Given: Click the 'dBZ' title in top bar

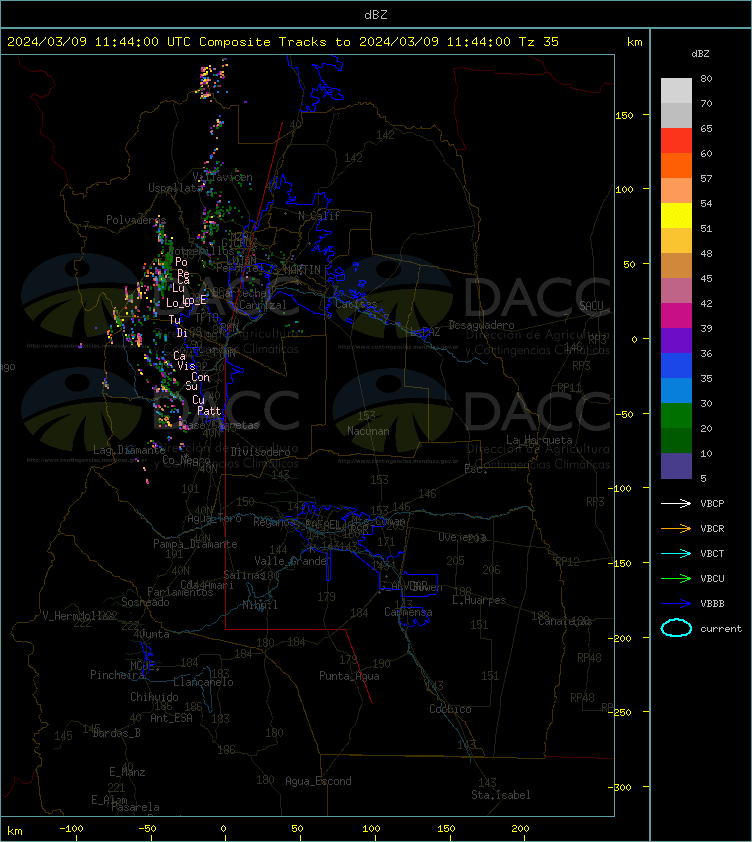Looking at the screenshot, I should [375, 15].
